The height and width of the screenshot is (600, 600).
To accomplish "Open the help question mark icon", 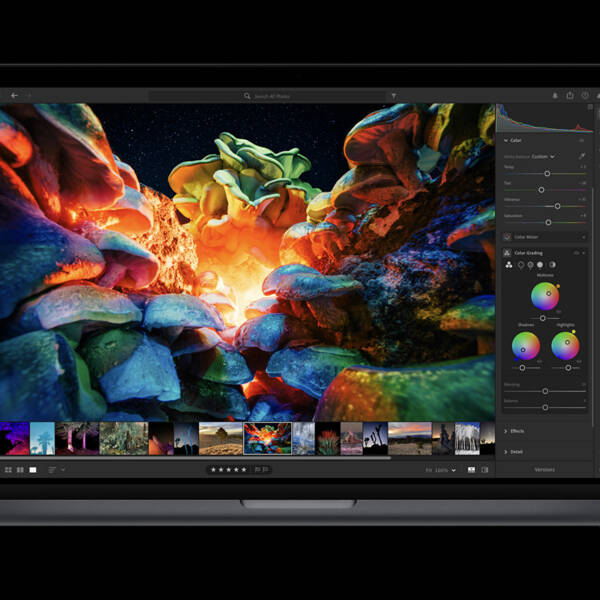I will pos(585,96).
